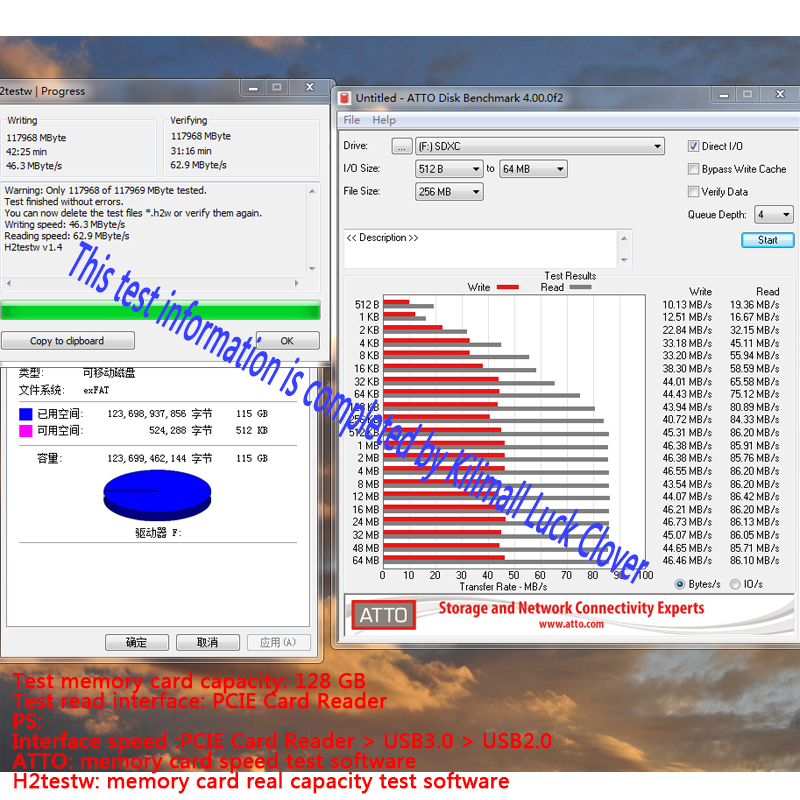Screen dimensions: 800x800
Task: Click the 64 MB read speed 86.10 MB/s
Action: point(754,560)
